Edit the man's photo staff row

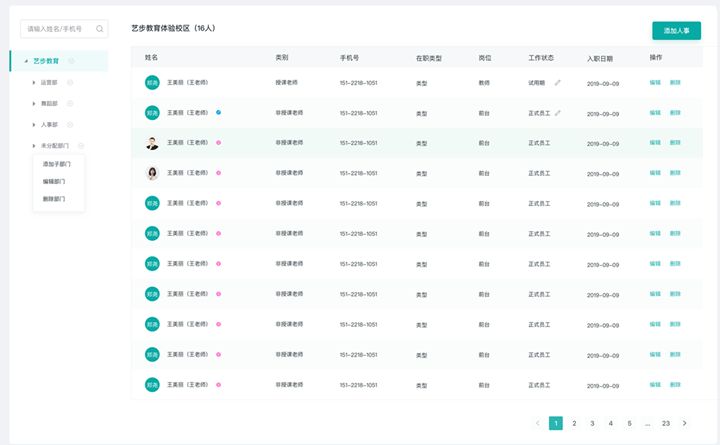click(655, 142)
